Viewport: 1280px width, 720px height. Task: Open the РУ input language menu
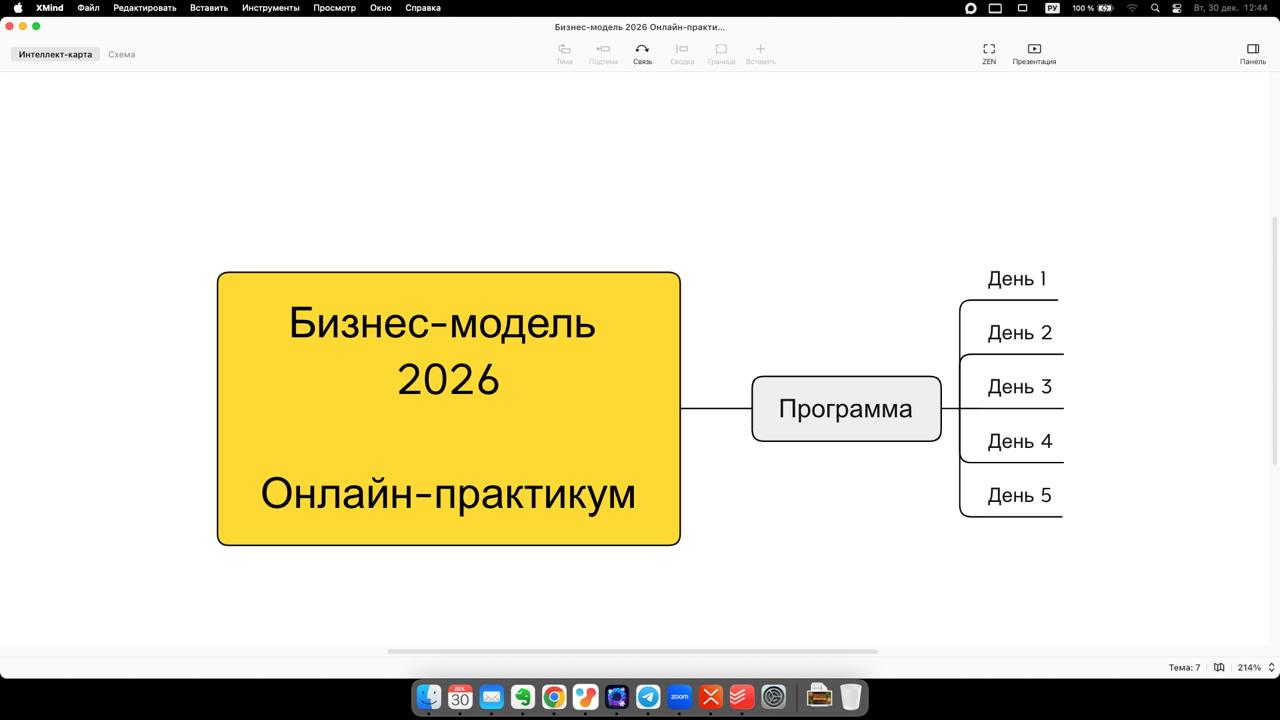point(1052,8)
